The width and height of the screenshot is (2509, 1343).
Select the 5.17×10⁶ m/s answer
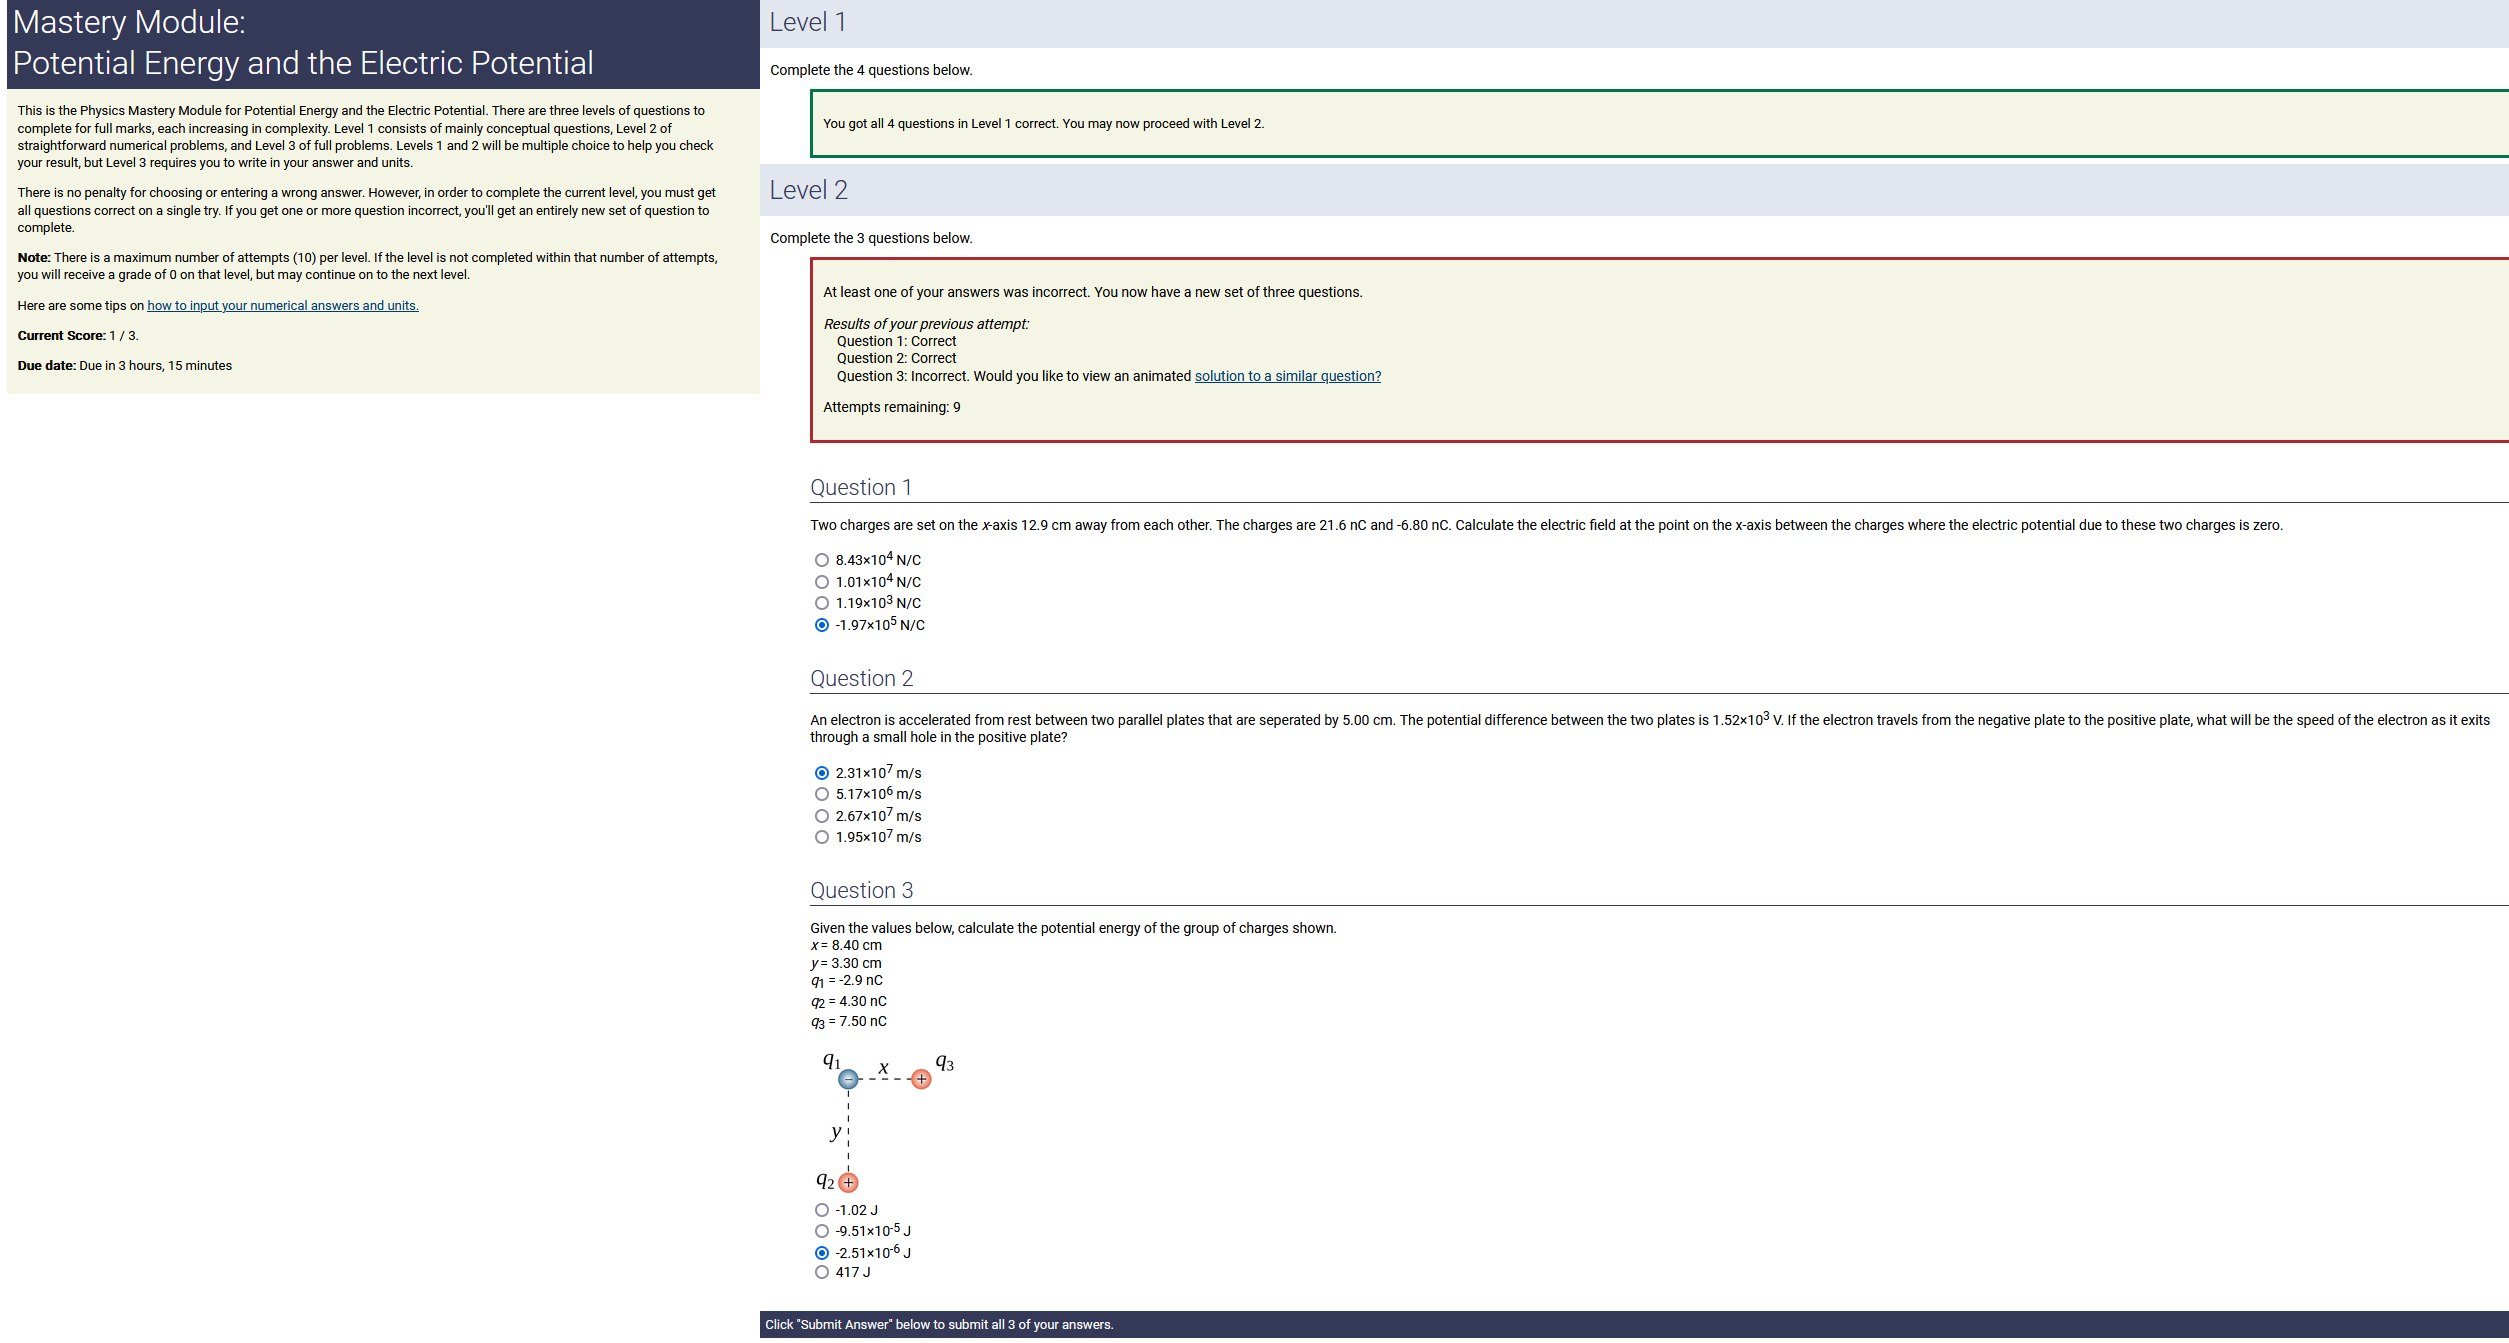[x=822, y=794]
